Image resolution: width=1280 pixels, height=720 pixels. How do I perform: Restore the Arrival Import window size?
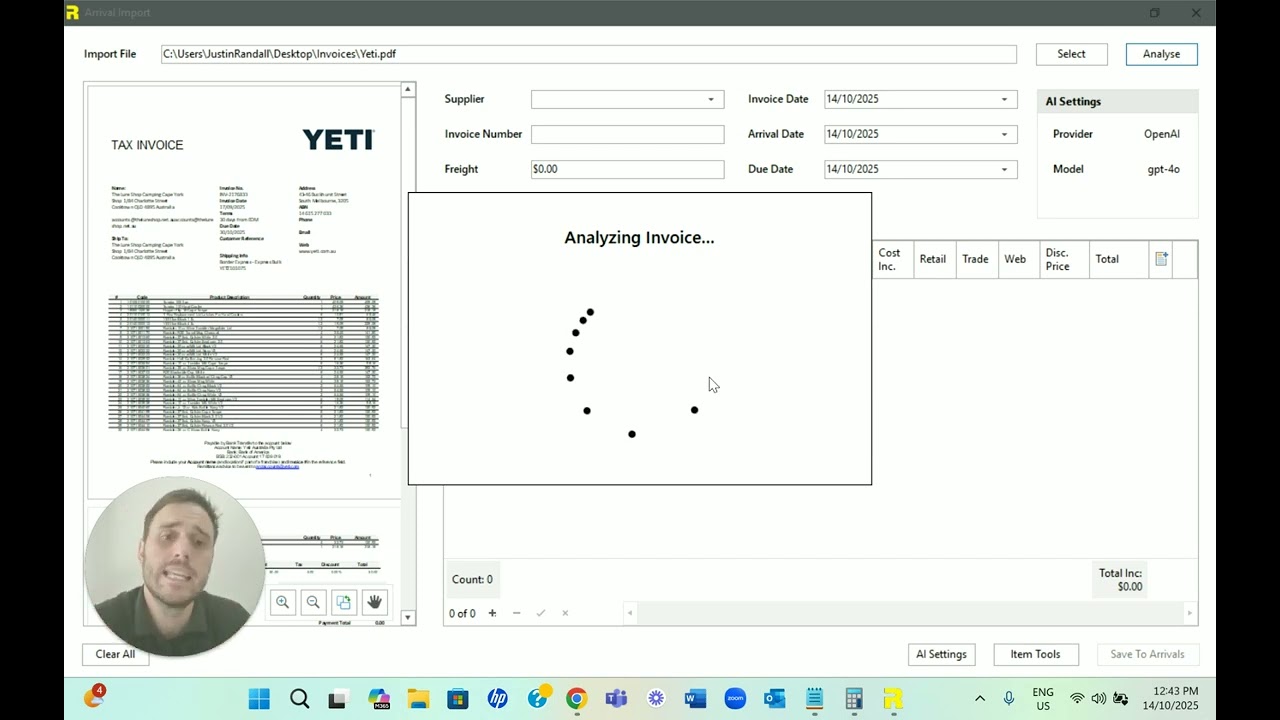(1154, 13)
